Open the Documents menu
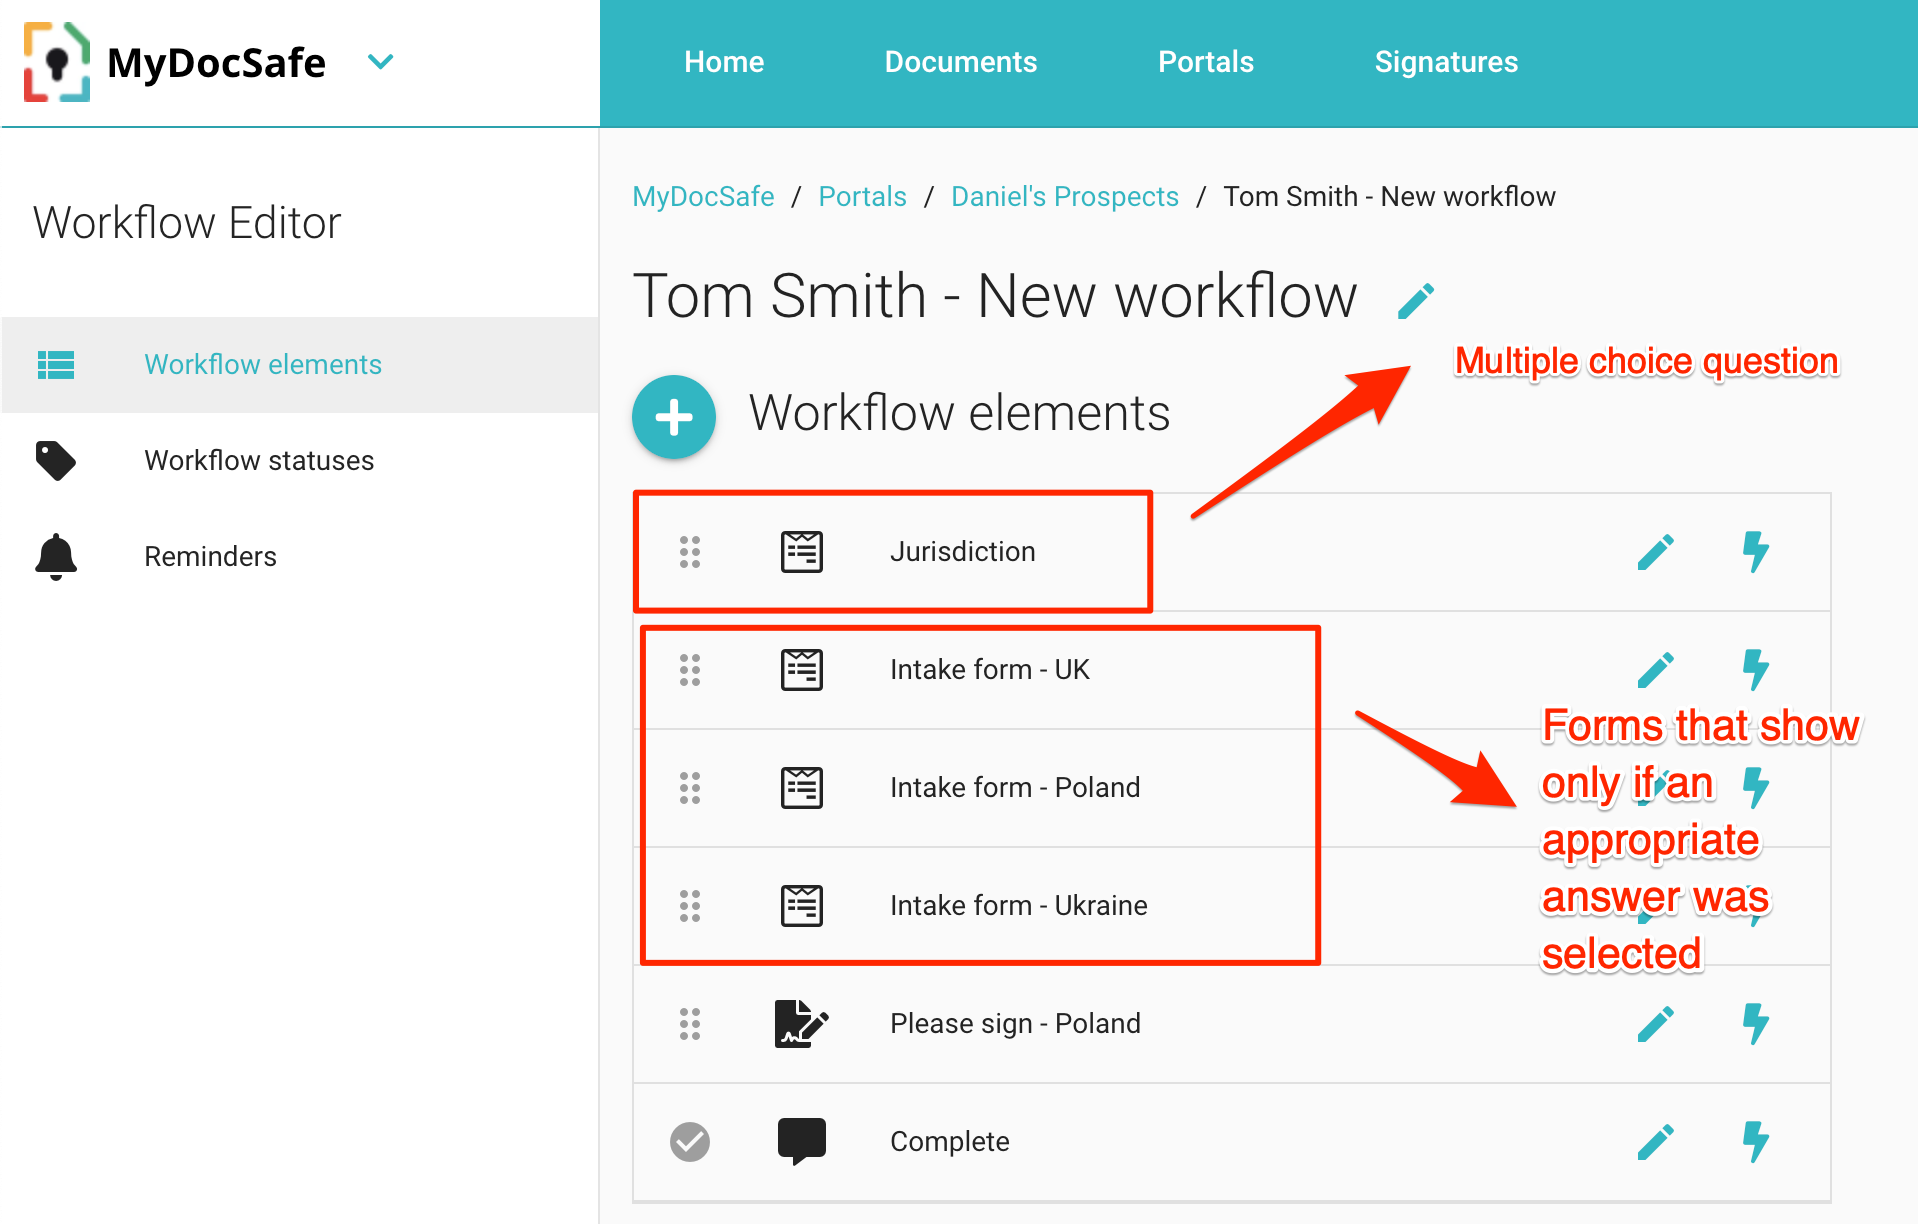 960,62
